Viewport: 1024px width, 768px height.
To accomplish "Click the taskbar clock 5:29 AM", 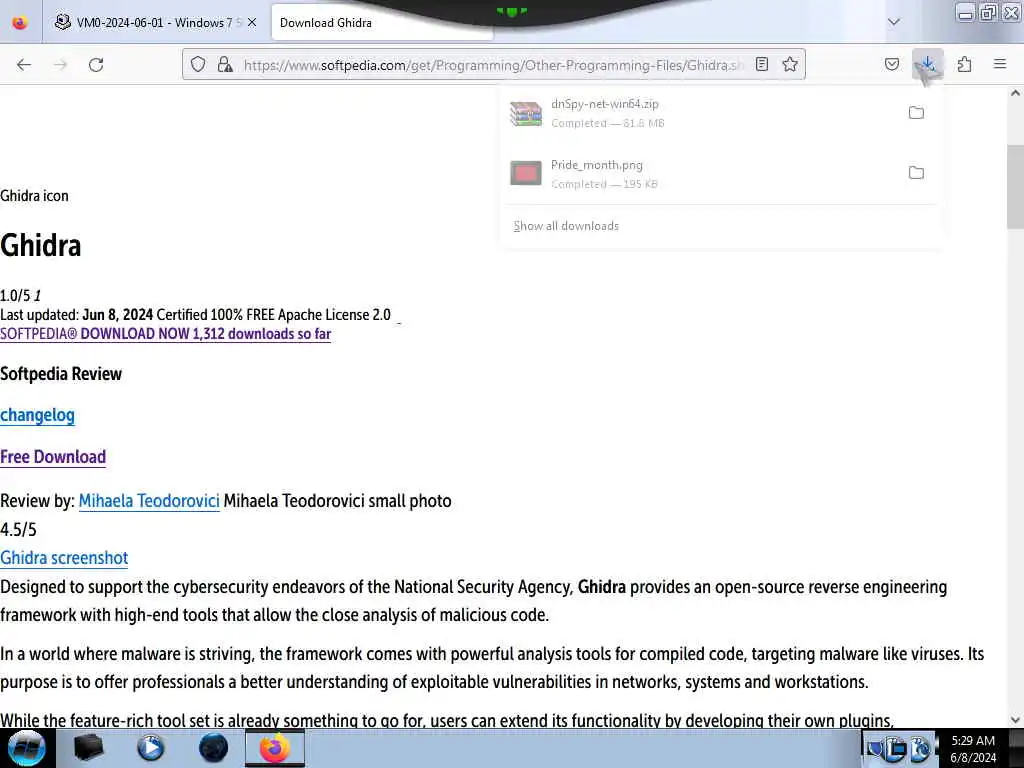I will click(x=973, y=741).
